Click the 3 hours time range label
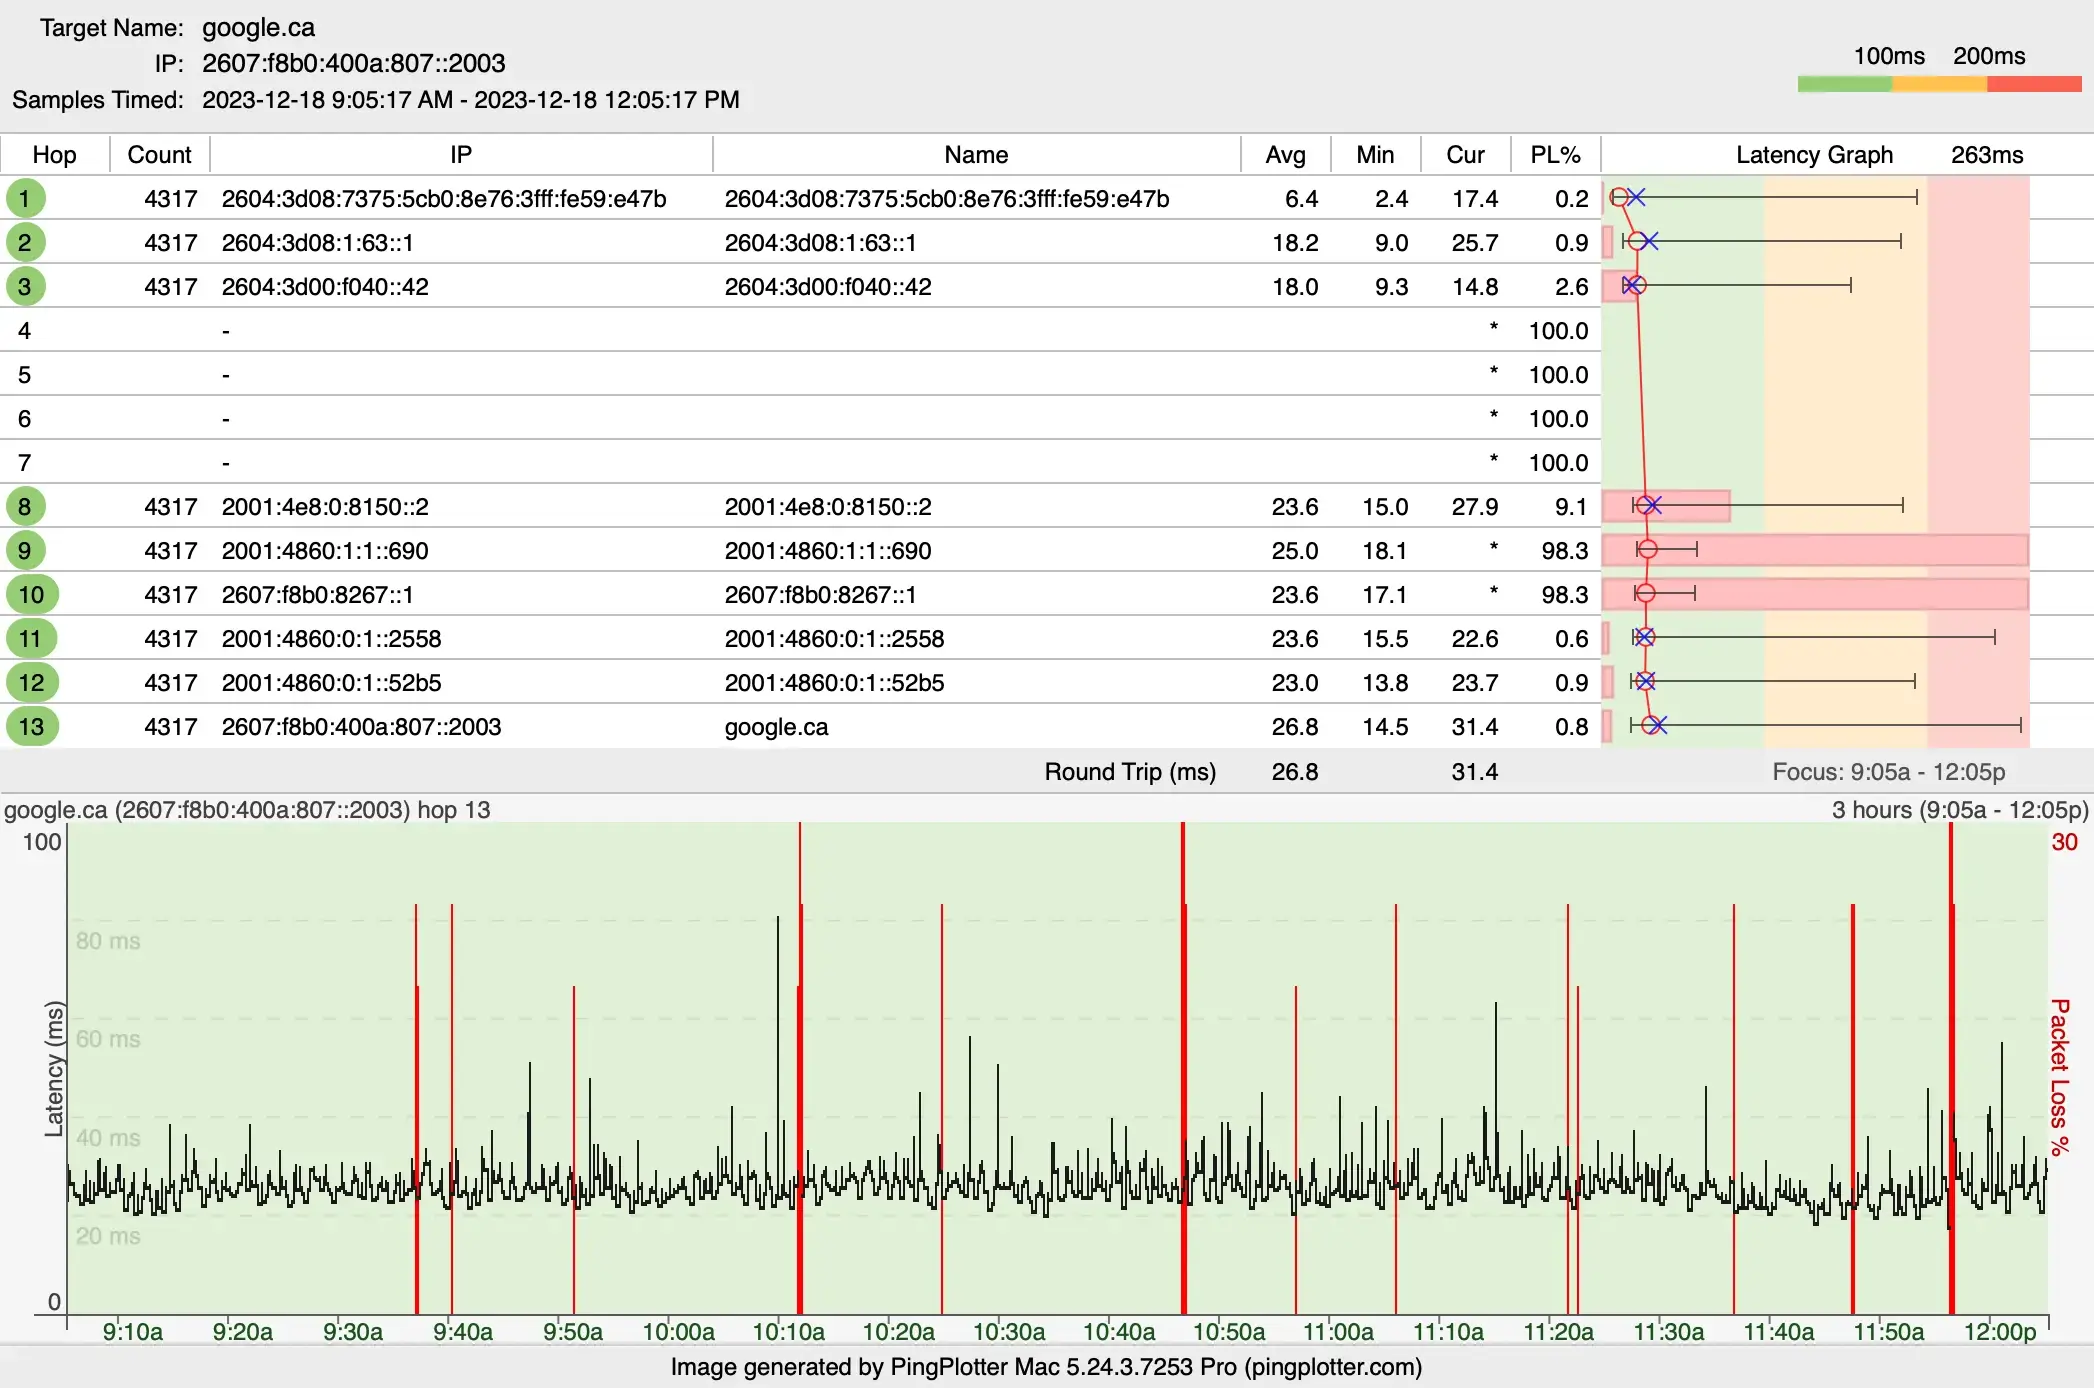Viewport: 2094px width, 1388px height. (1960, 810)
